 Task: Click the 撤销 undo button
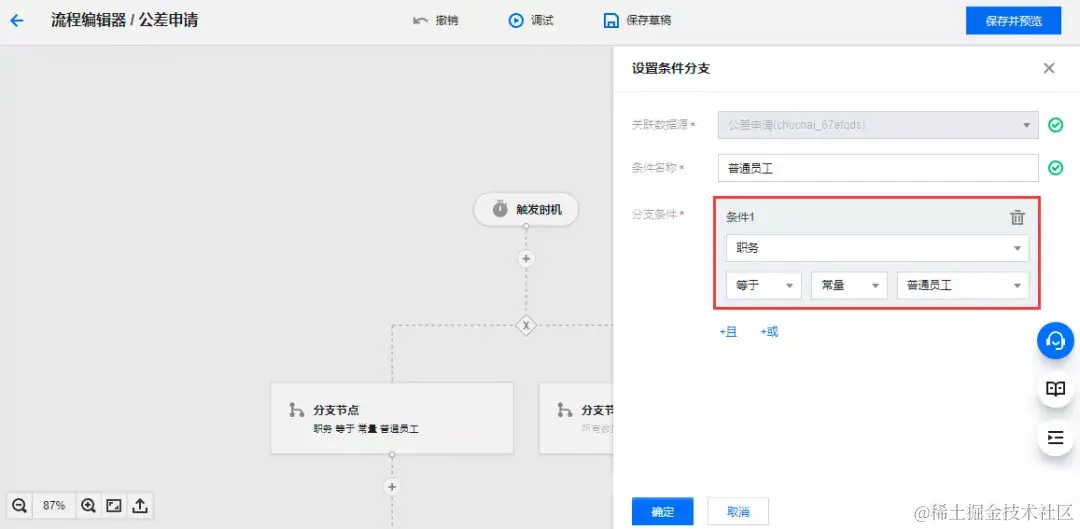pyautogui.click(x=435, y=21)
